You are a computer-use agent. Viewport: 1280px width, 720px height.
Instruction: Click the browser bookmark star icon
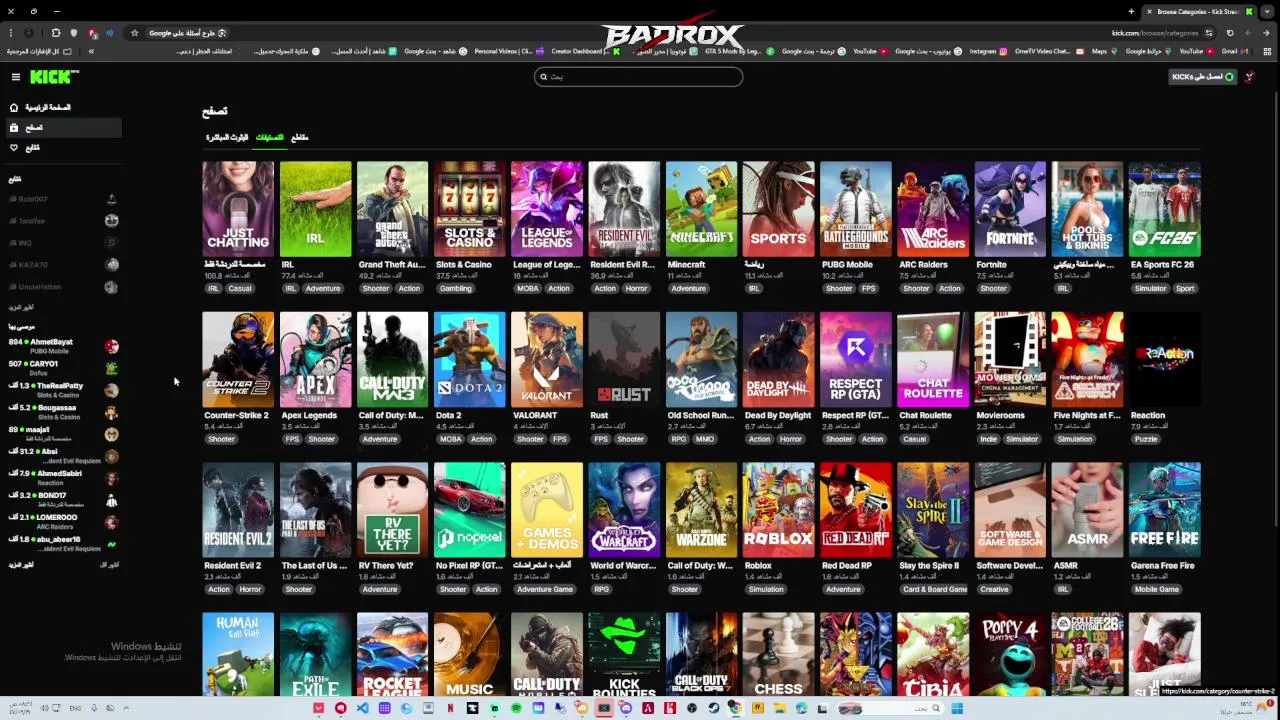pyautogui.click(x=134, y=33)
